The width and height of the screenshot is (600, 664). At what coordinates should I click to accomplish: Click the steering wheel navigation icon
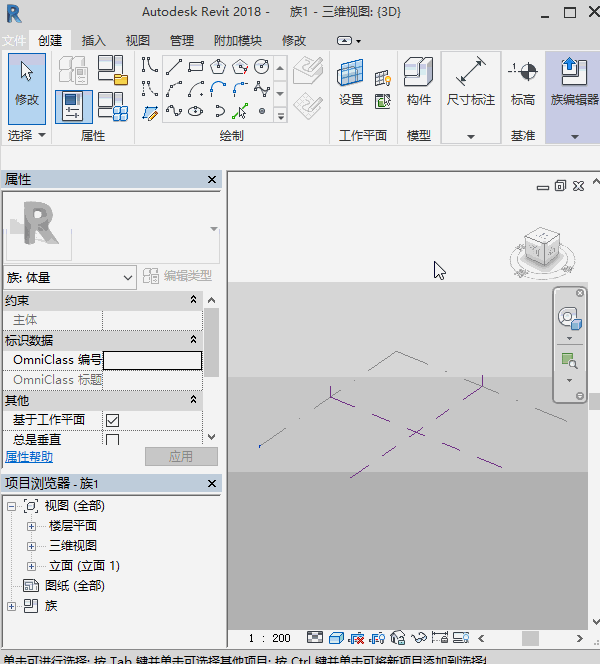click(568, 319)
